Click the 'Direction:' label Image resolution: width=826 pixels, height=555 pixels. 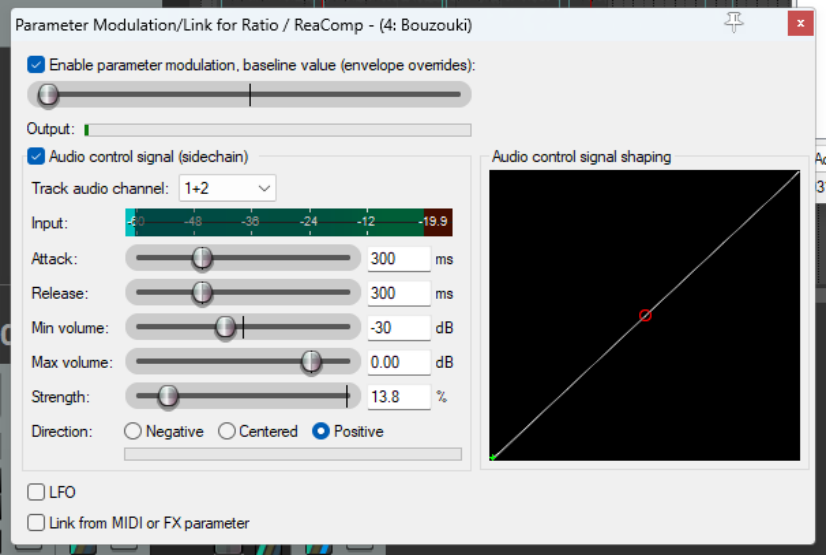(x=62, y=431)
